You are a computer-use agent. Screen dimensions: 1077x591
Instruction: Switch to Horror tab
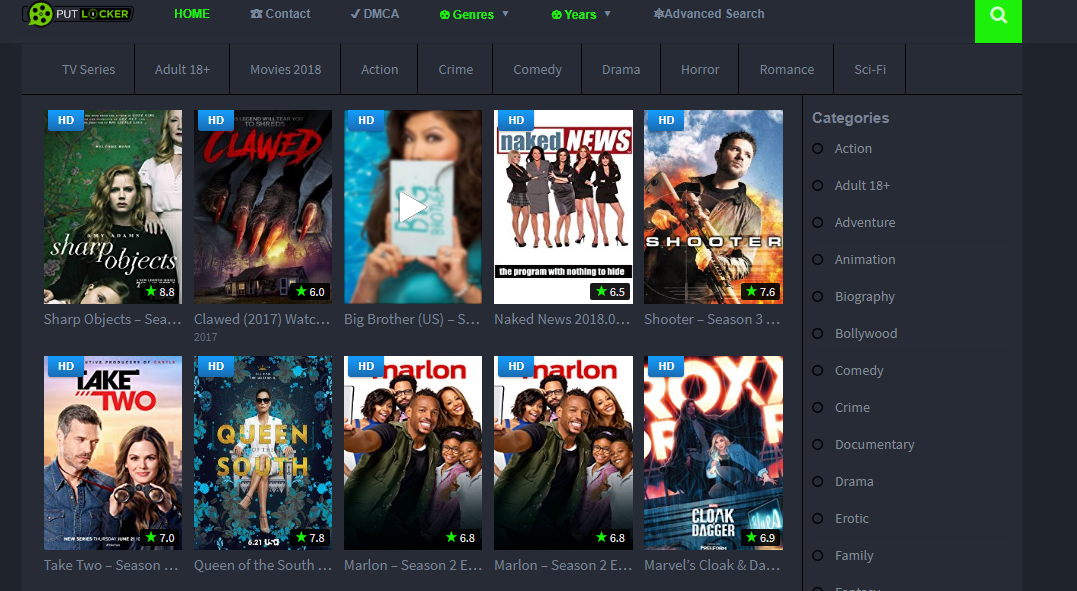pyautogui.click(x=700, y=69)
